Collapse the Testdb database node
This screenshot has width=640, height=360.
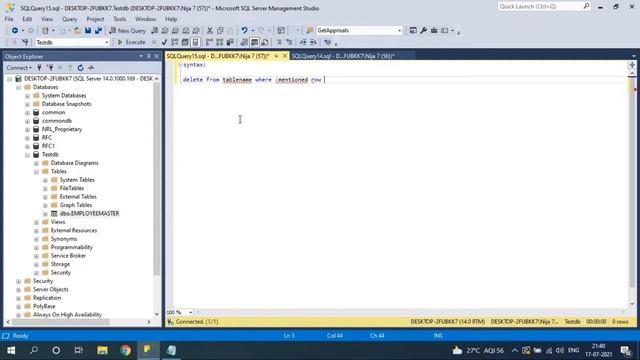coord(27,155)
